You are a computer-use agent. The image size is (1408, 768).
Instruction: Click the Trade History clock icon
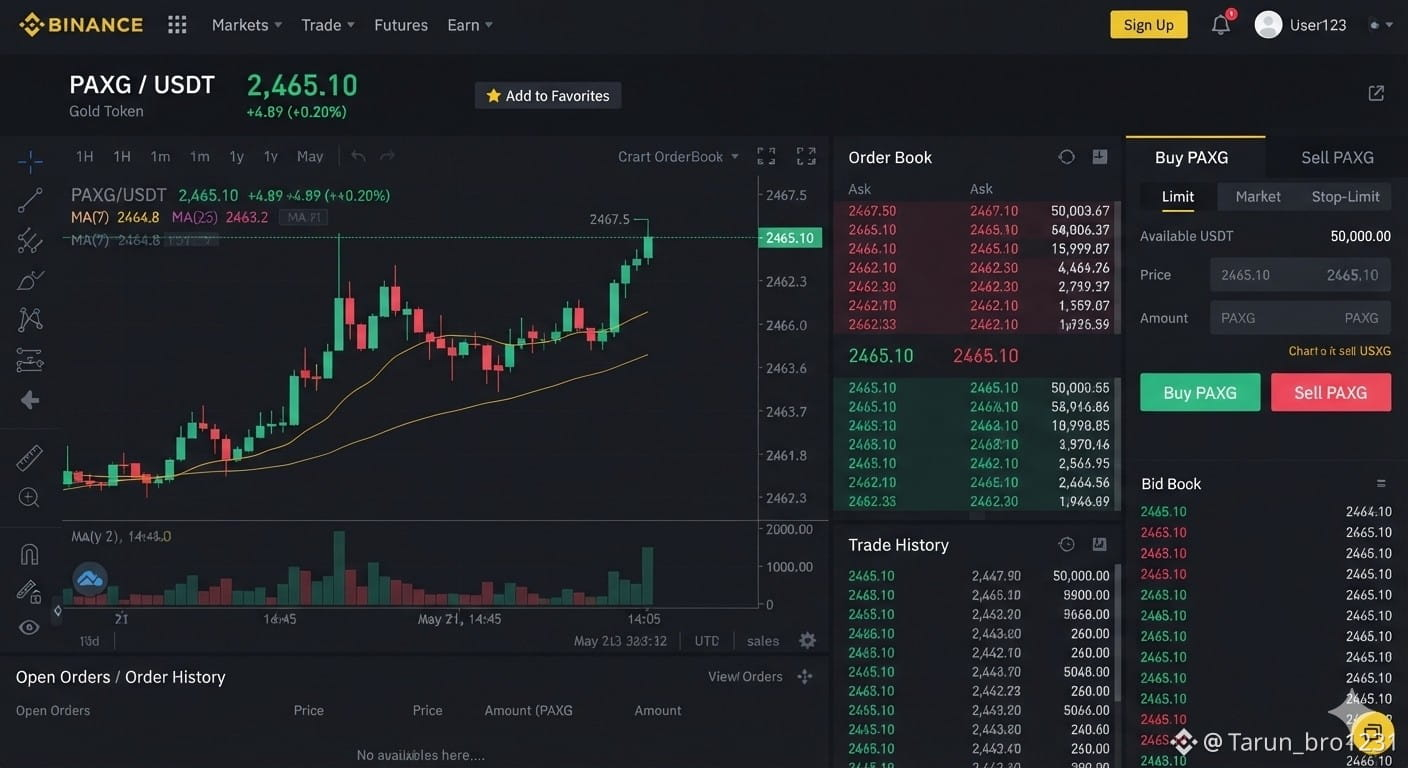1067,544
